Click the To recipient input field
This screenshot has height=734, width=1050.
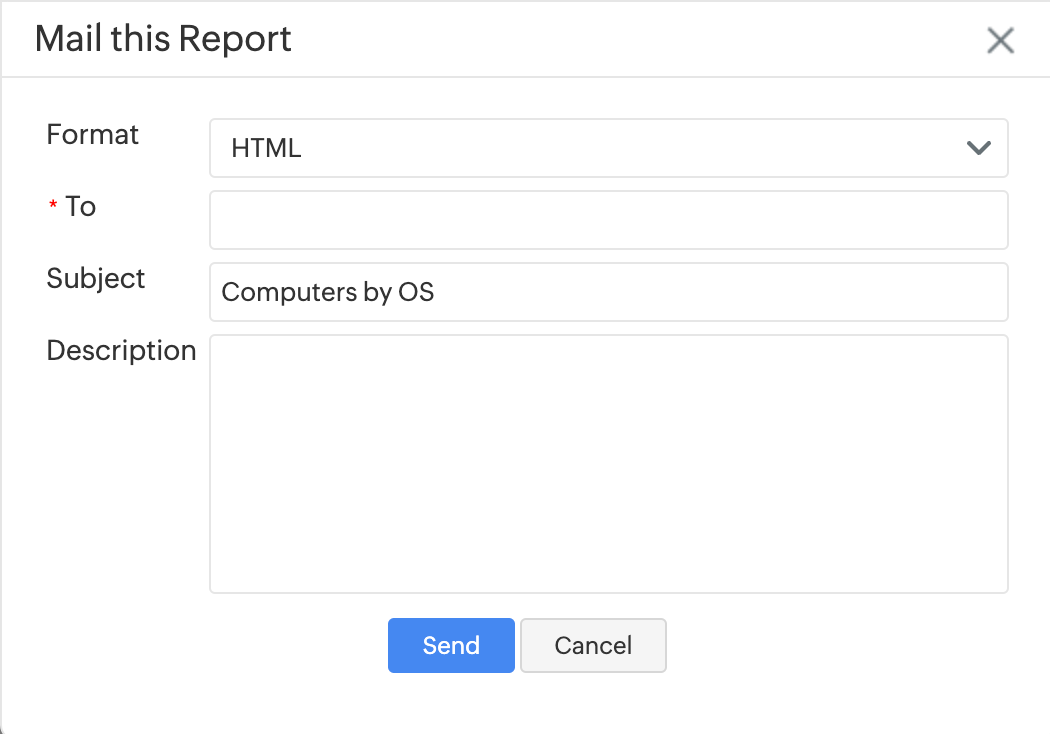[x=608, y=220]
